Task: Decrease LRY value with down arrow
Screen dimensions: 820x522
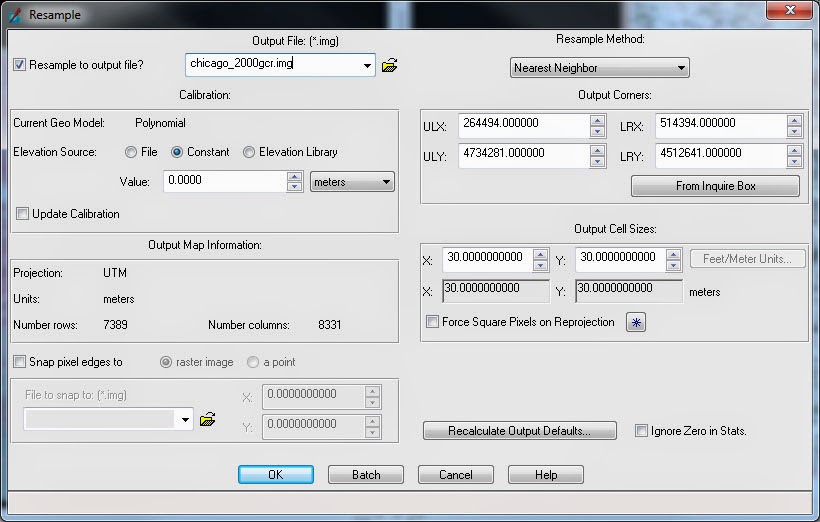Action: [794, 161]
